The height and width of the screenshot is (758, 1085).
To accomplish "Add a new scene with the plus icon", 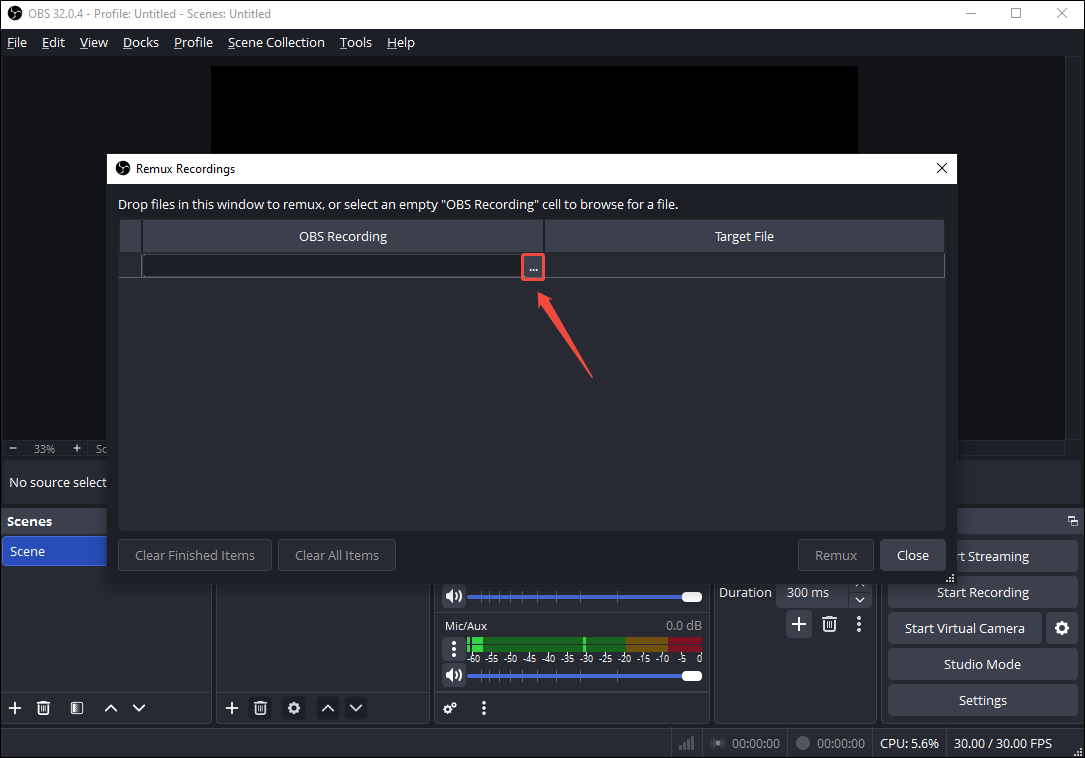I will click(14, 707).
